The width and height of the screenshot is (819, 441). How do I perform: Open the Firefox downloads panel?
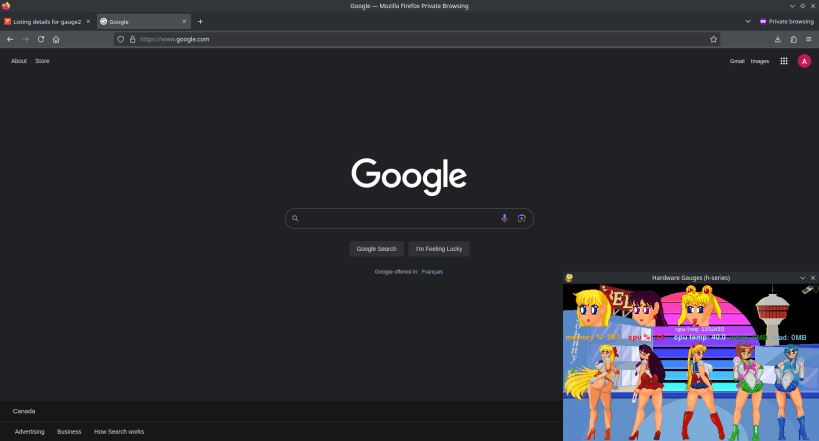tap(778, 39)
